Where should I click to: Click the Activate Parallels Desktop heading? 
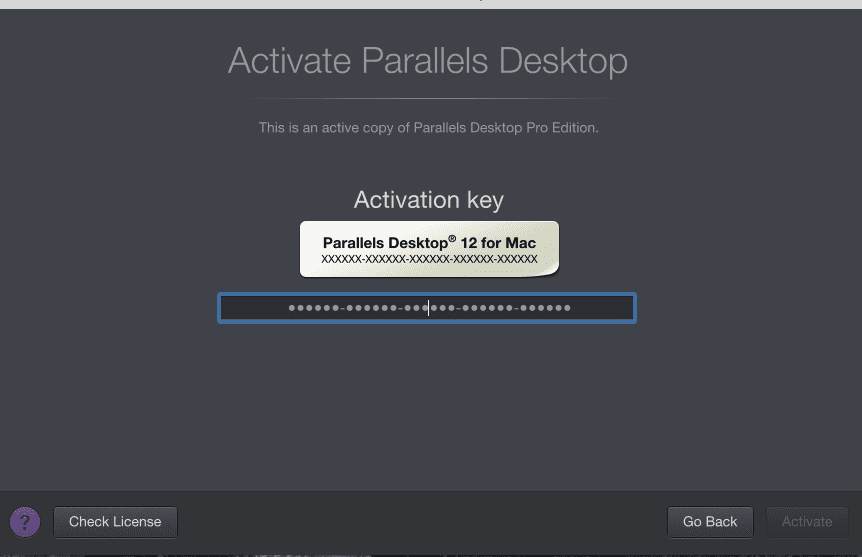pyautogui.click(x=428, y=60)
